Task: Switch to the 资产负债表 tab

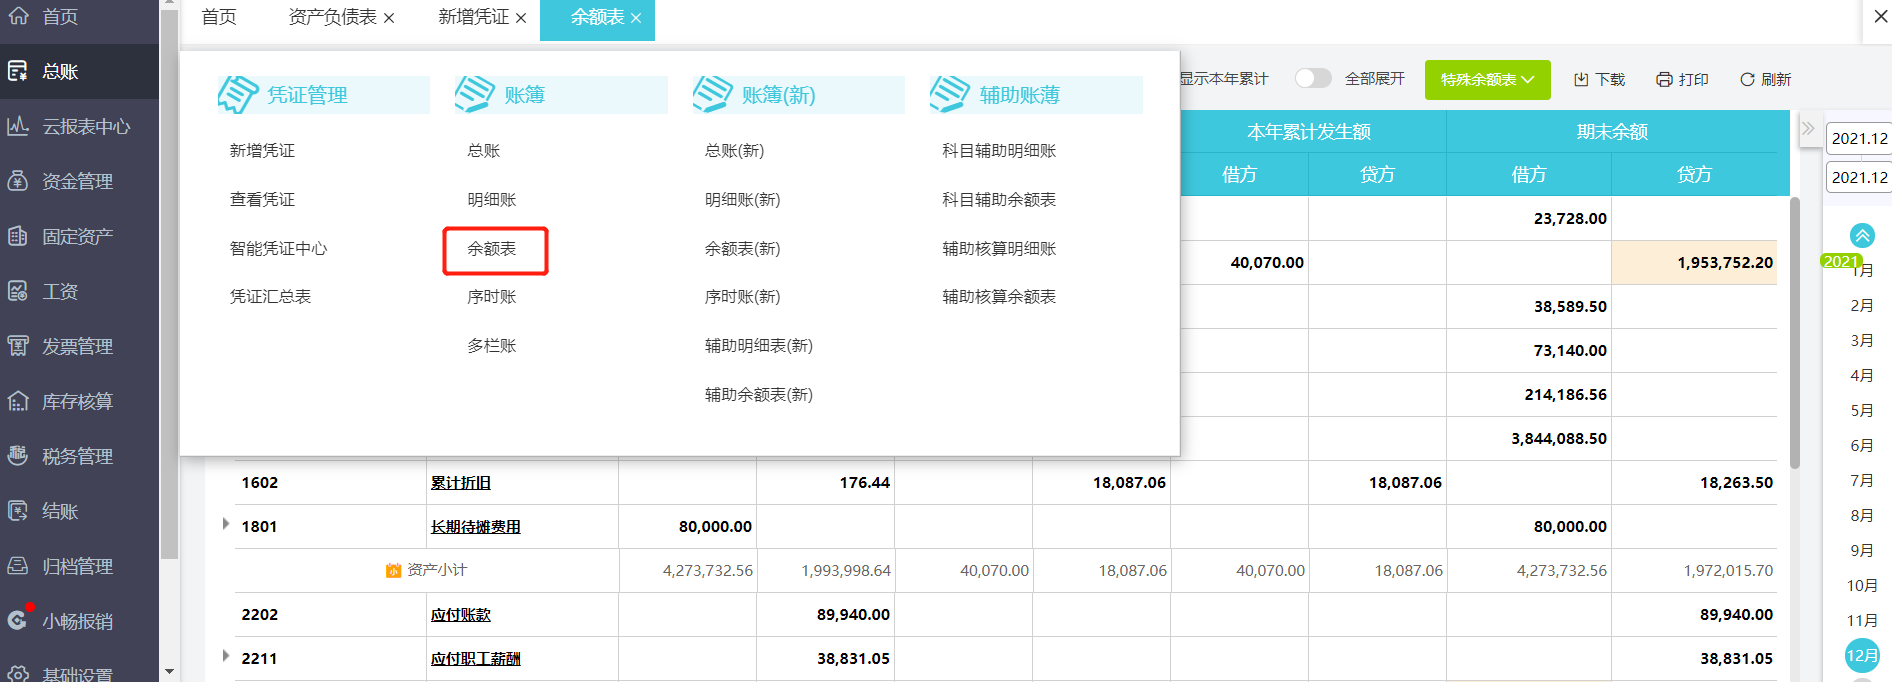Action: click(x=332, y=18)
